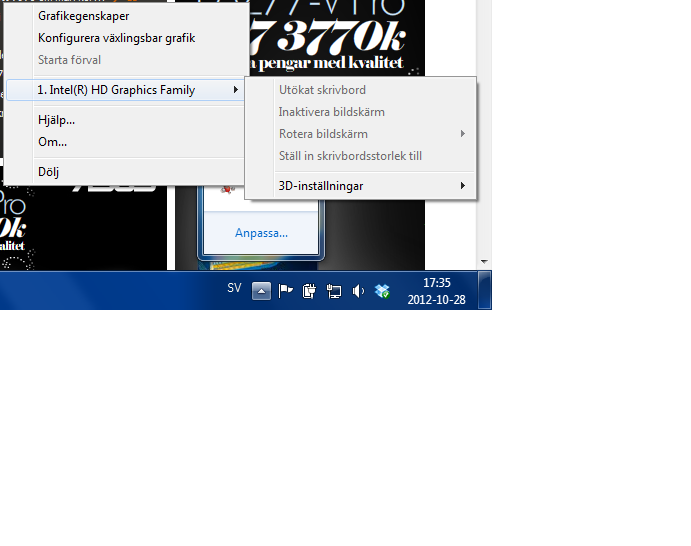Select Grafikegenskaper from the context menu
This screenshot has width=691, height=546.
tap(84, 16)
